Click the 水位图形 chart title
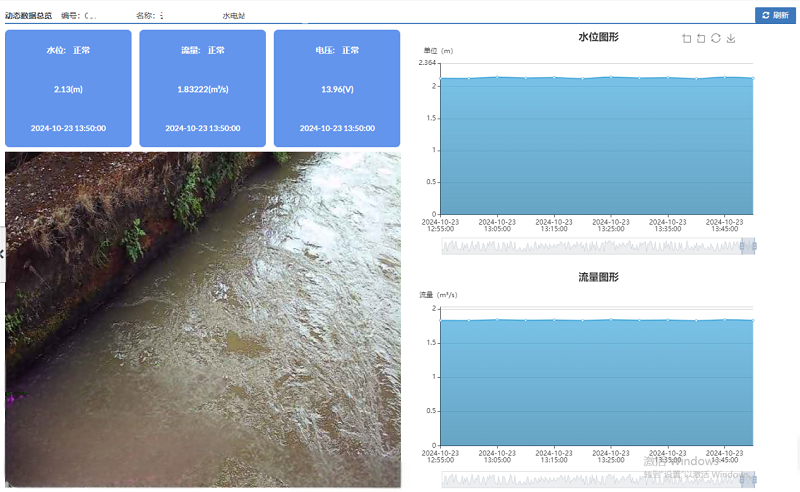800x492 pixels. pyautogui.click(x=598, y=37)
